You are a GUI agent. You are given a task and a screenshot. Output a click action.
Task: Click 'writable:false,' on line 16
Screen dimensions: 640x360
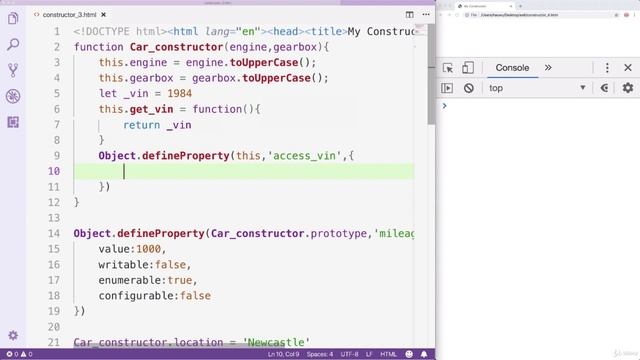click(x=145, y=264)
